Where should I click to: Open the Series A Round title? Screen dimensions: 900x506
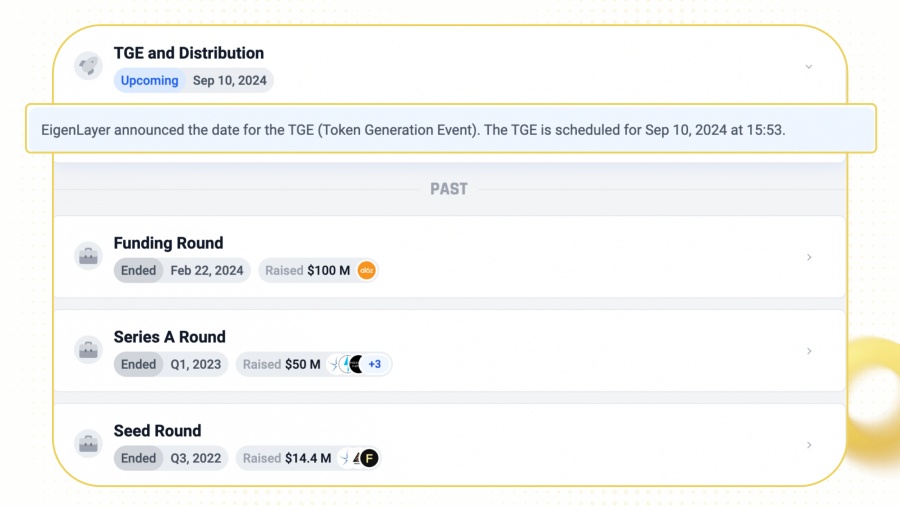(x=169, y=337)
